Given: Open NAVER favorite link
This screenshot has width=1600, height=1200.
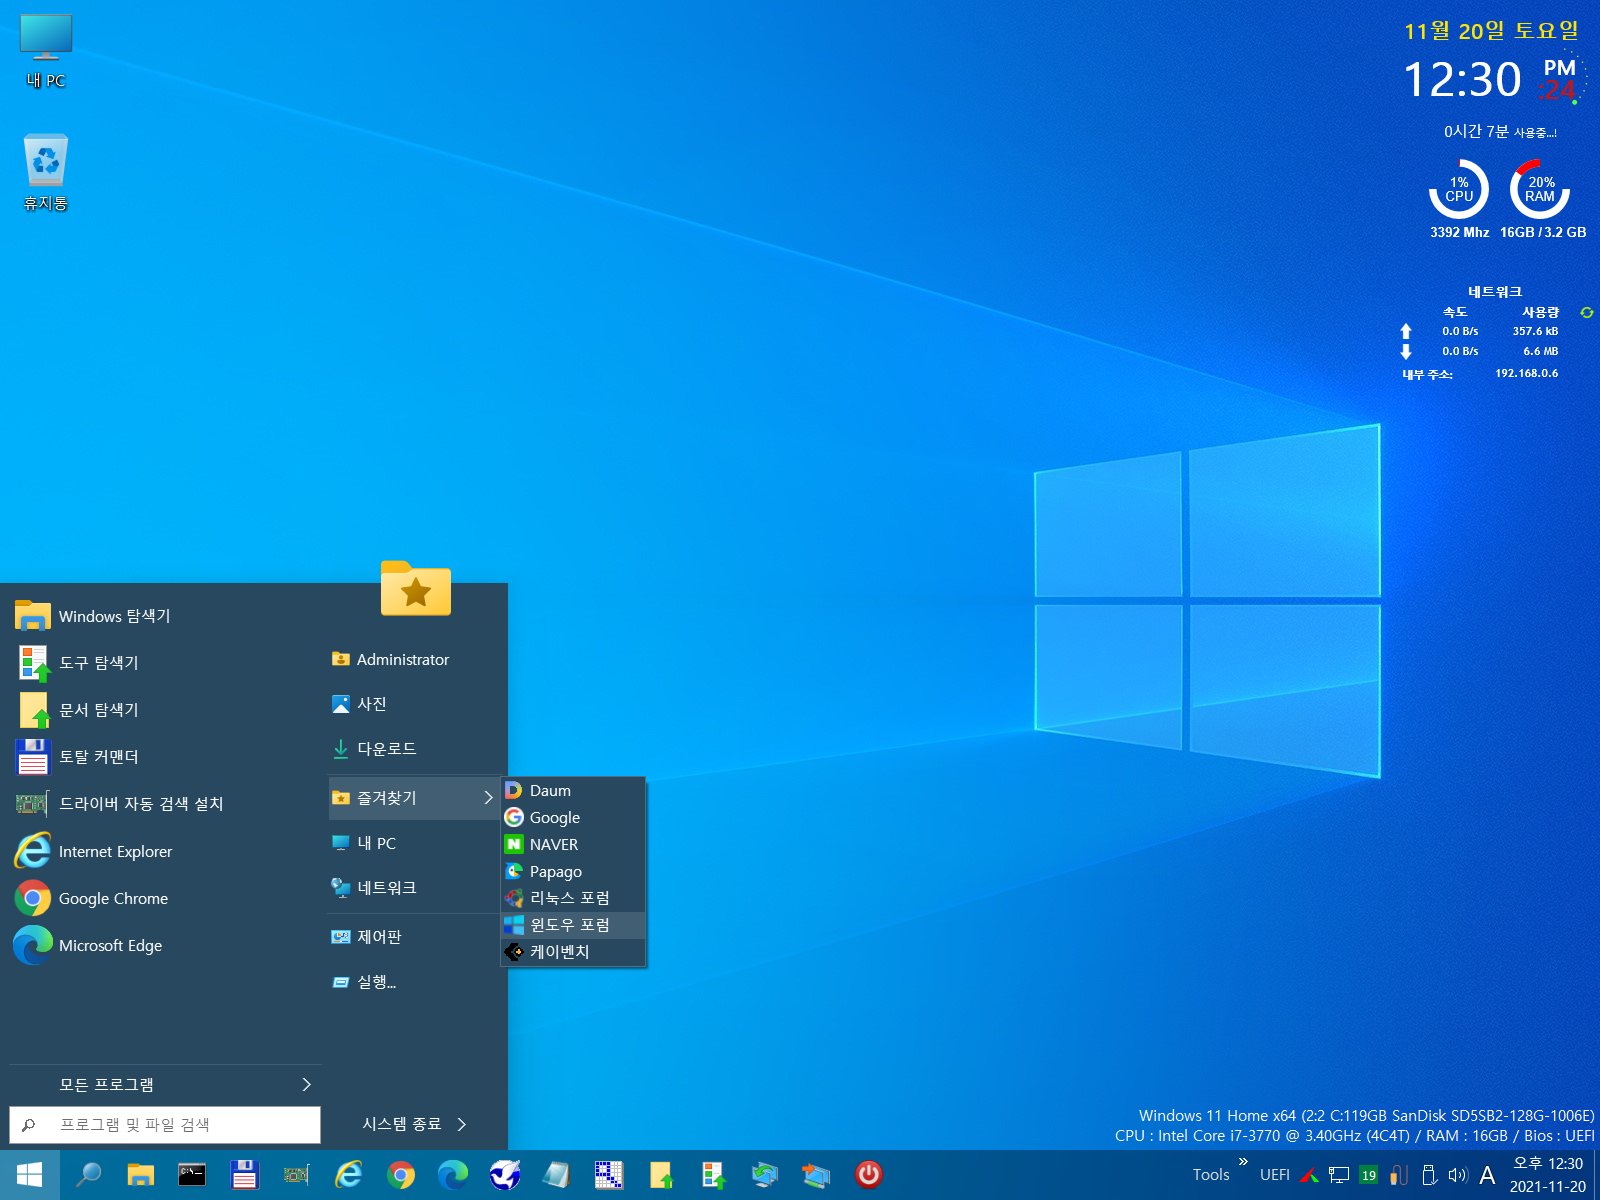Looking at the screenshot, I should (573, 845).
